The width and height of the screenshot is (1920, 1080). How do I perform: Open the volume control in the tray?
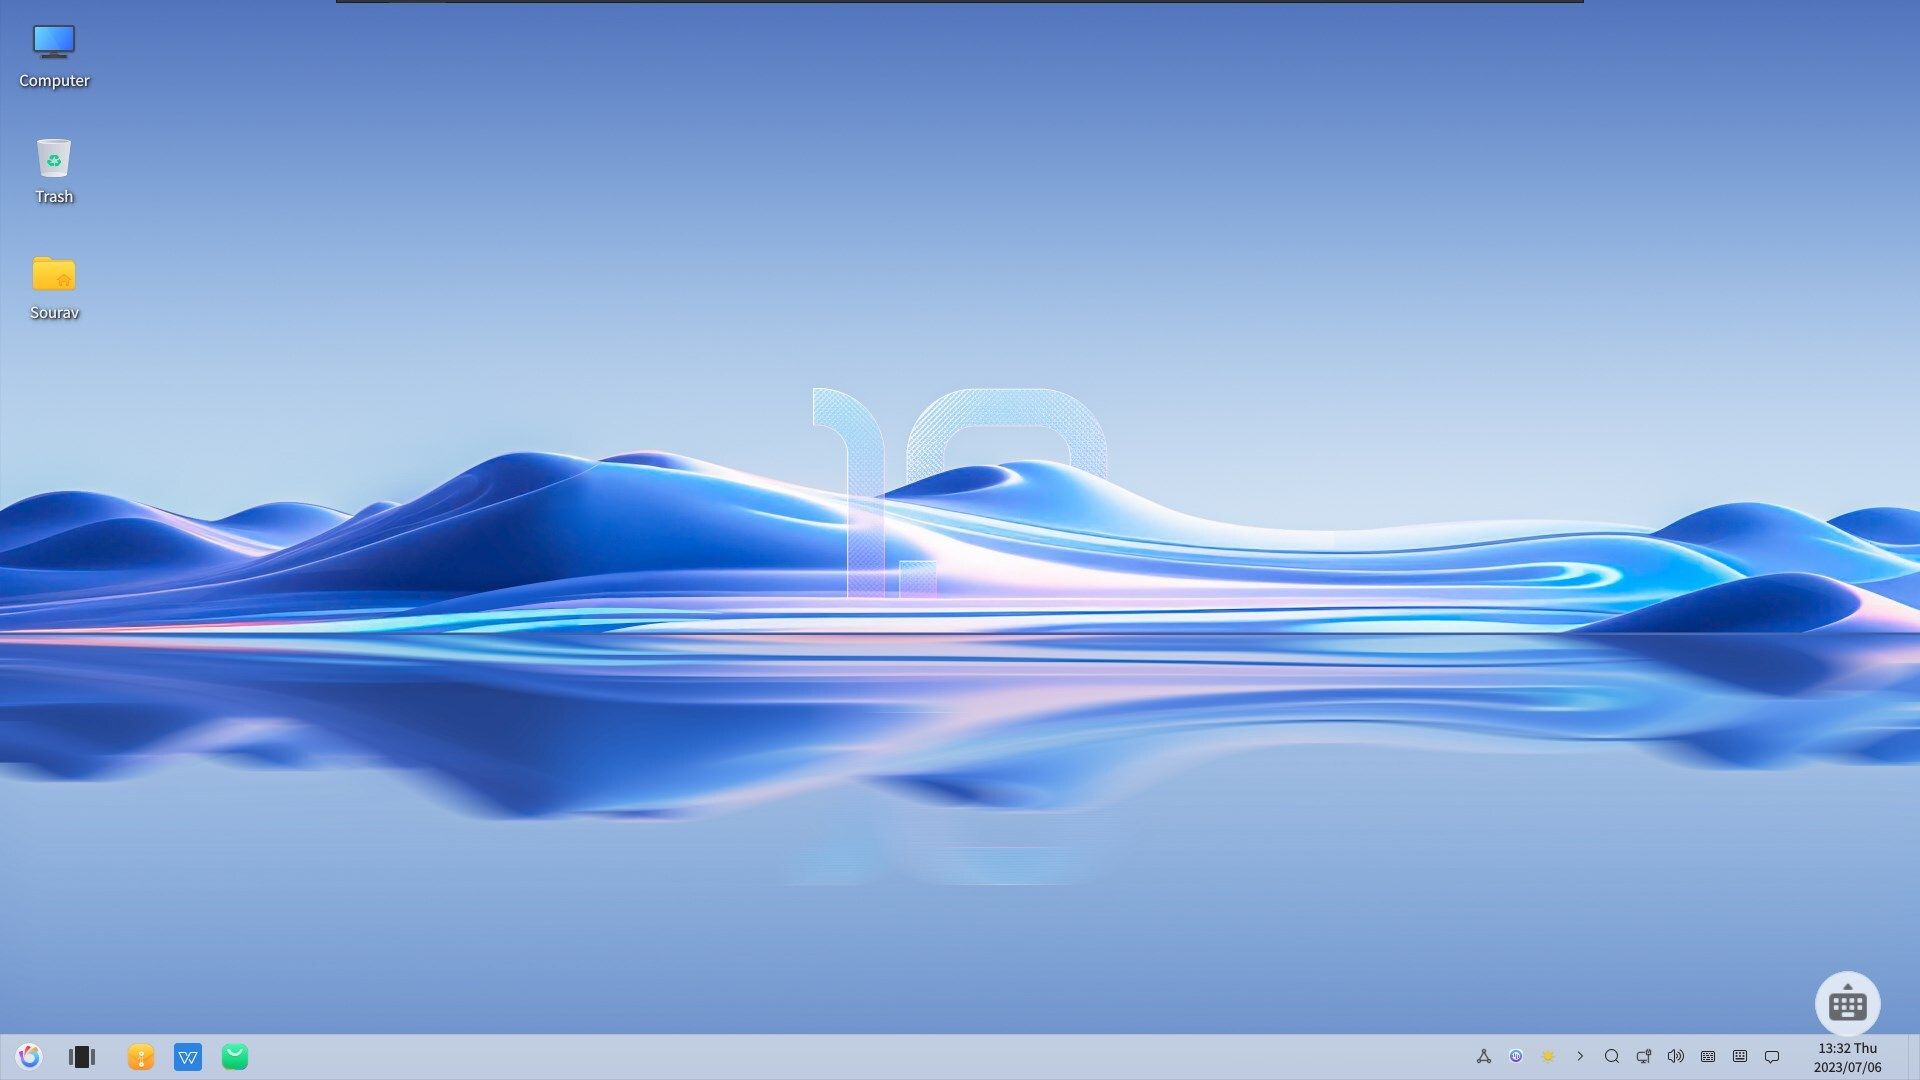tap(1676, 1056)
